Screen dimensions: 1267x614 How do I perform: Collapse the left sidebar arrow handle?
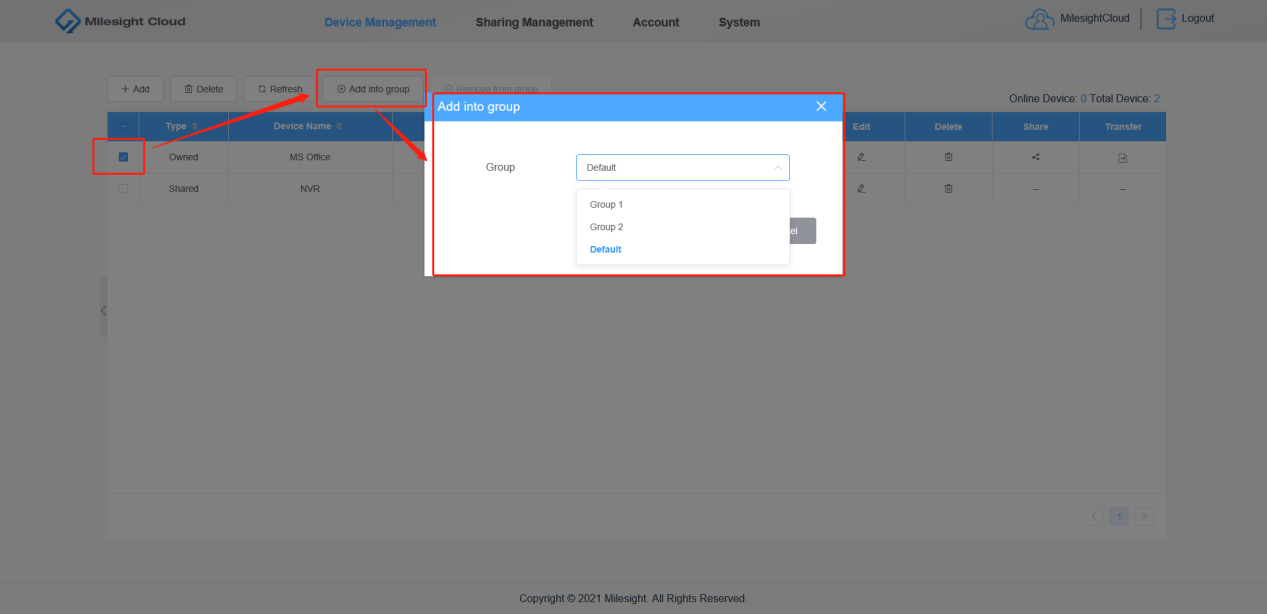pos(103,310)
